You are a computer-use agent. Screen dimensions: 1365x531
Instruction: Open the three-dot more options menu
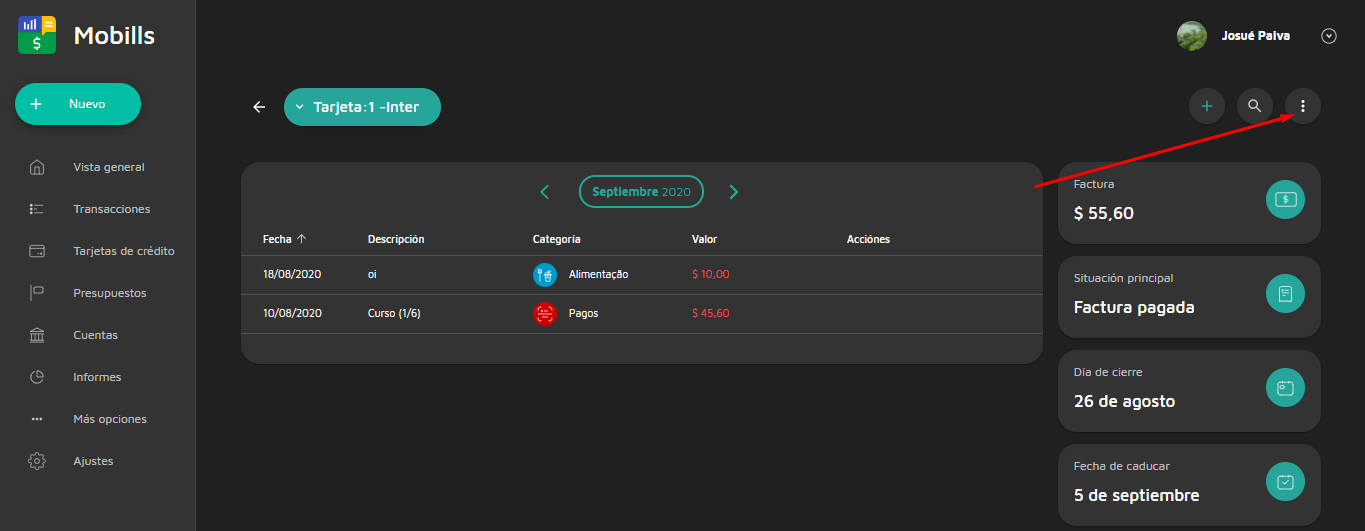(x=1302, y=106)
